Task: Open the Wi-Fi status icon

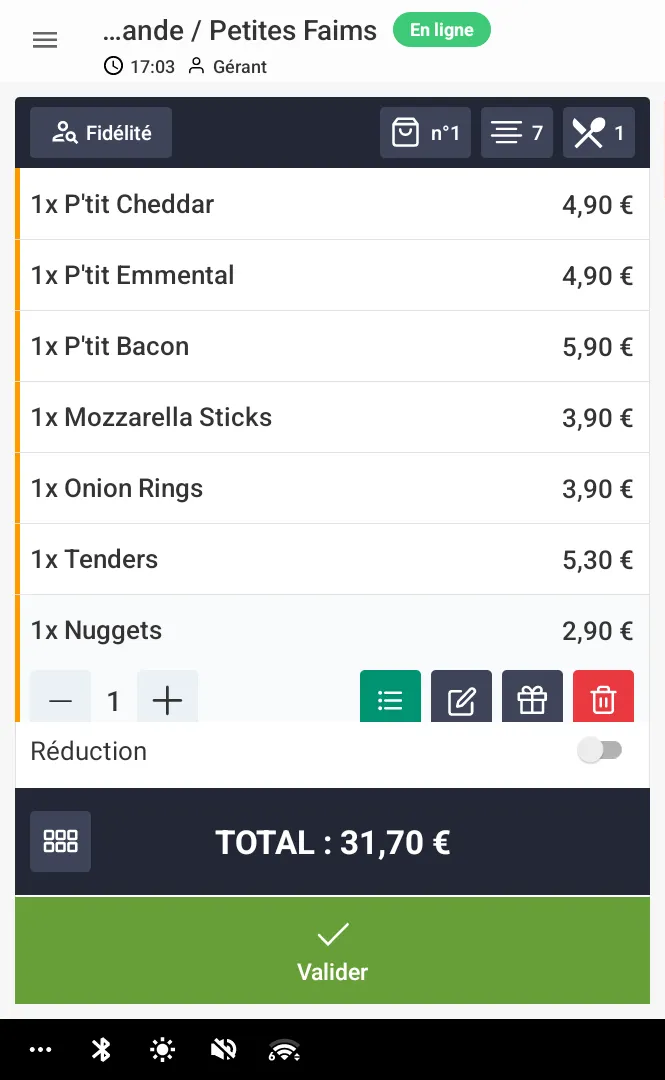Action: [285, 1049]
